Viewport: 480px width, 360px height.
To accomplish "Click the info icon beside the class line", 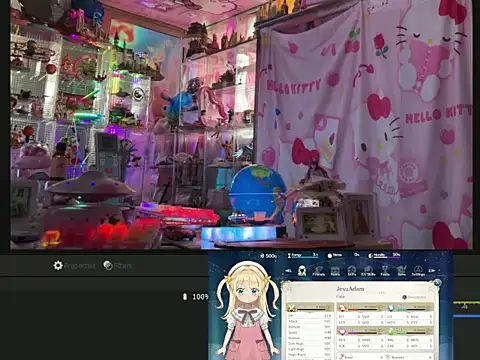I will 405,297.
